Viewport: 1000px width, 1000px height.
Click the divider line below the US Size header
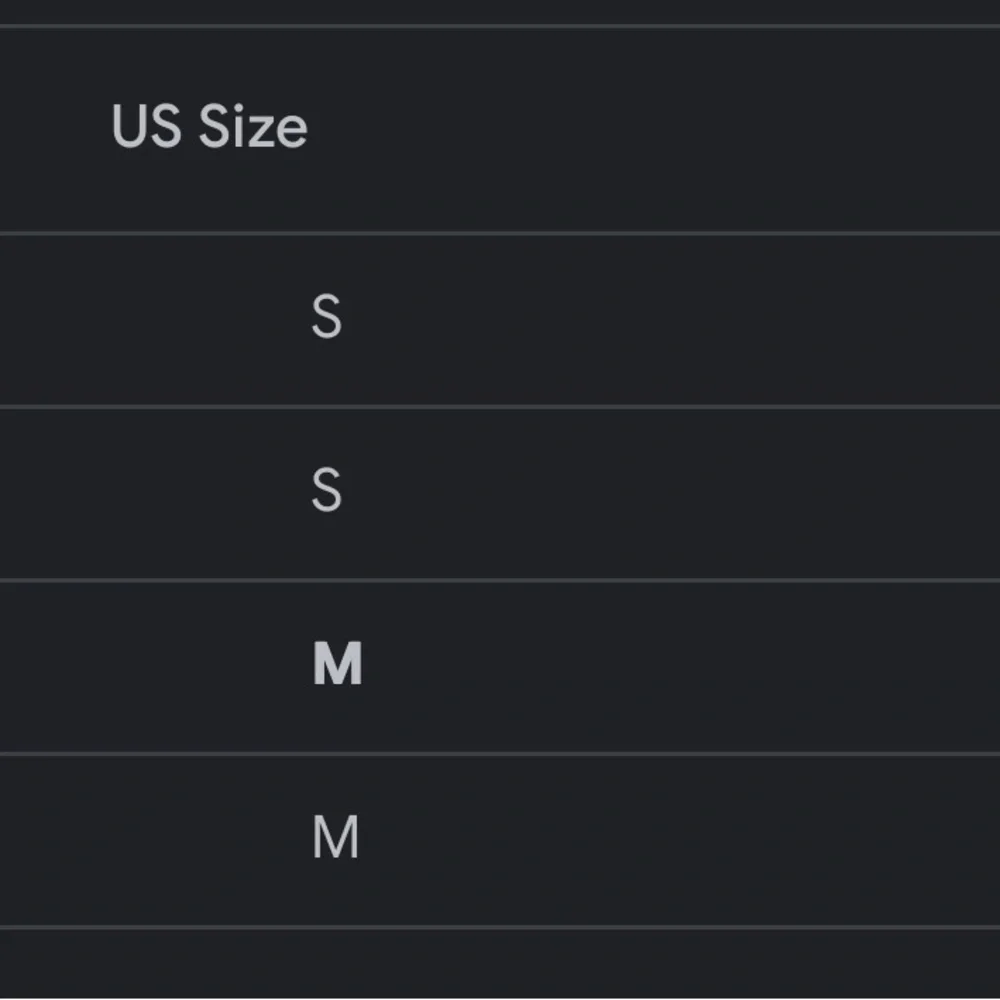(x=500, y=233)
